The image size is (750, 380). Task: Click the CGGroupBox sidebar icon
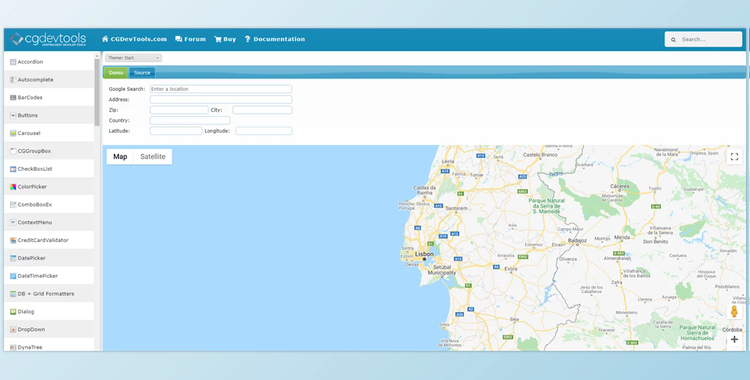13,151
